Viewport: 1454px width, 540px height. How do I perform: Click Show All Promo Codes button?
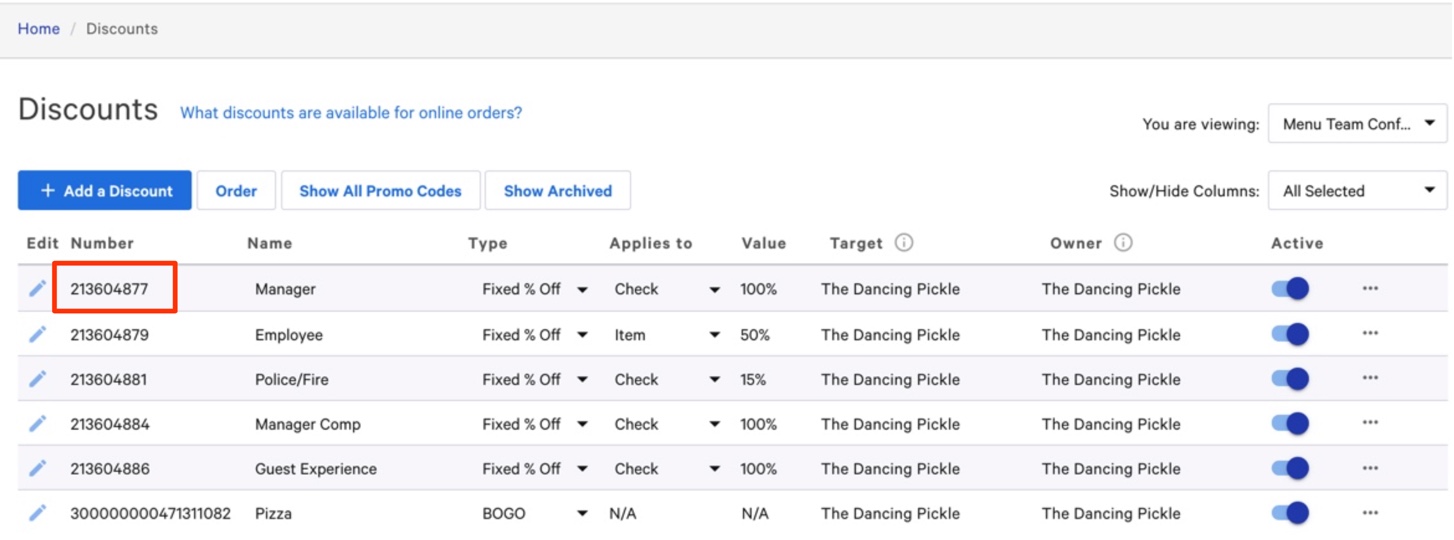(x=380, y=191)
